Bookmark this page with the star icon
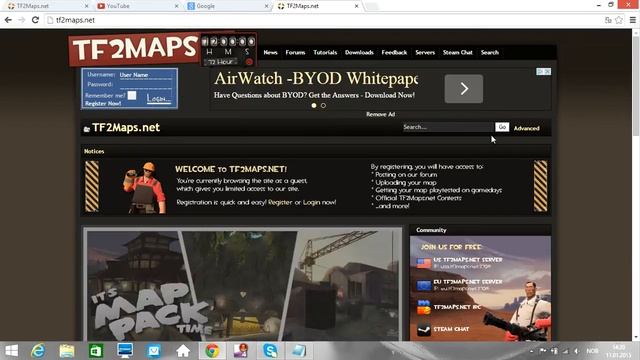This screenshot has height=360, width=640. 619,20
